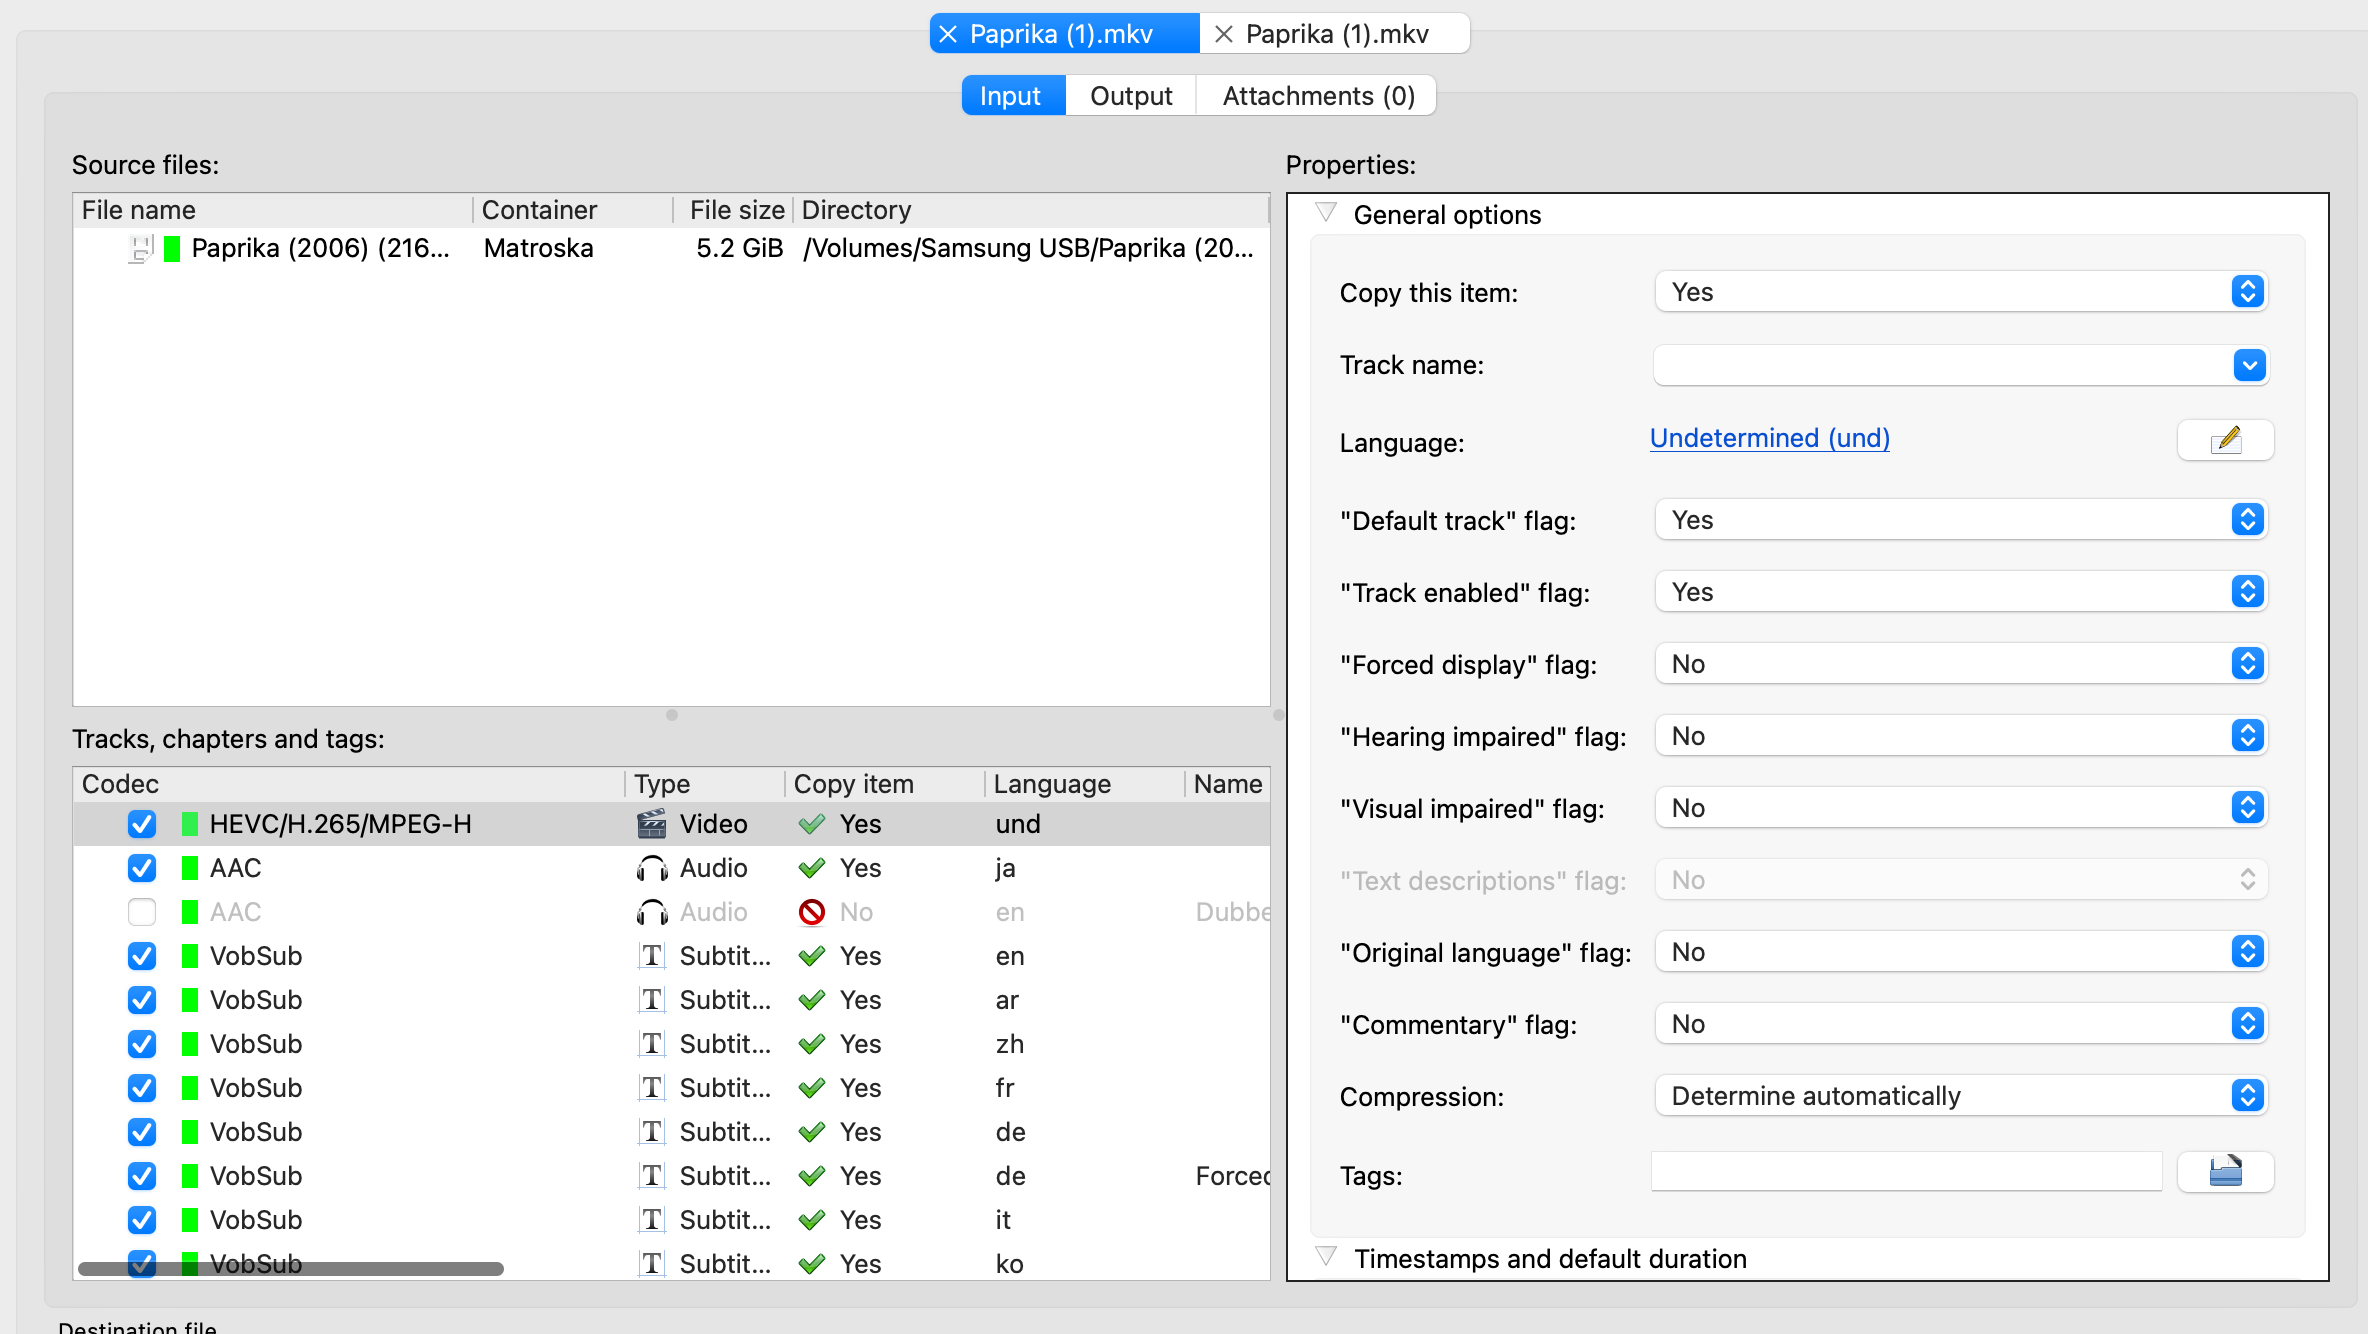Click the Tags browse file icon
This screenshot has width=2368, height=1334.
click(x=2225, y=1171)
